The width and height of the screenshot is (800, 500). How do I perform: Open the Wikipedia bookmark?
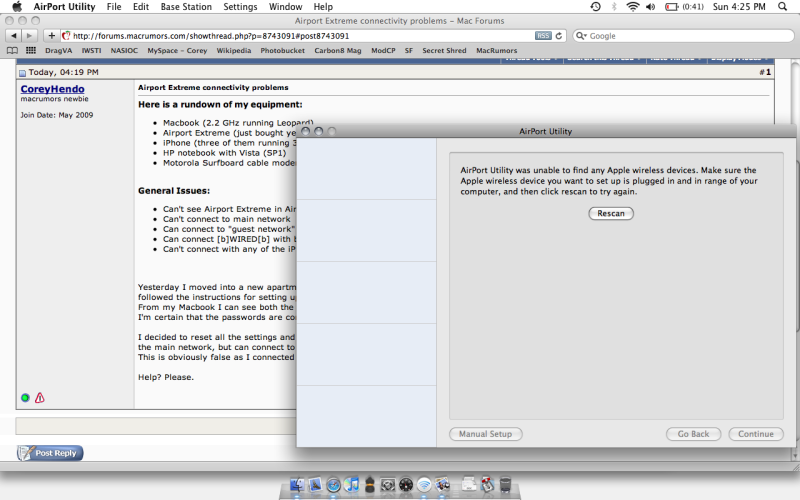[x=234, y=51]
